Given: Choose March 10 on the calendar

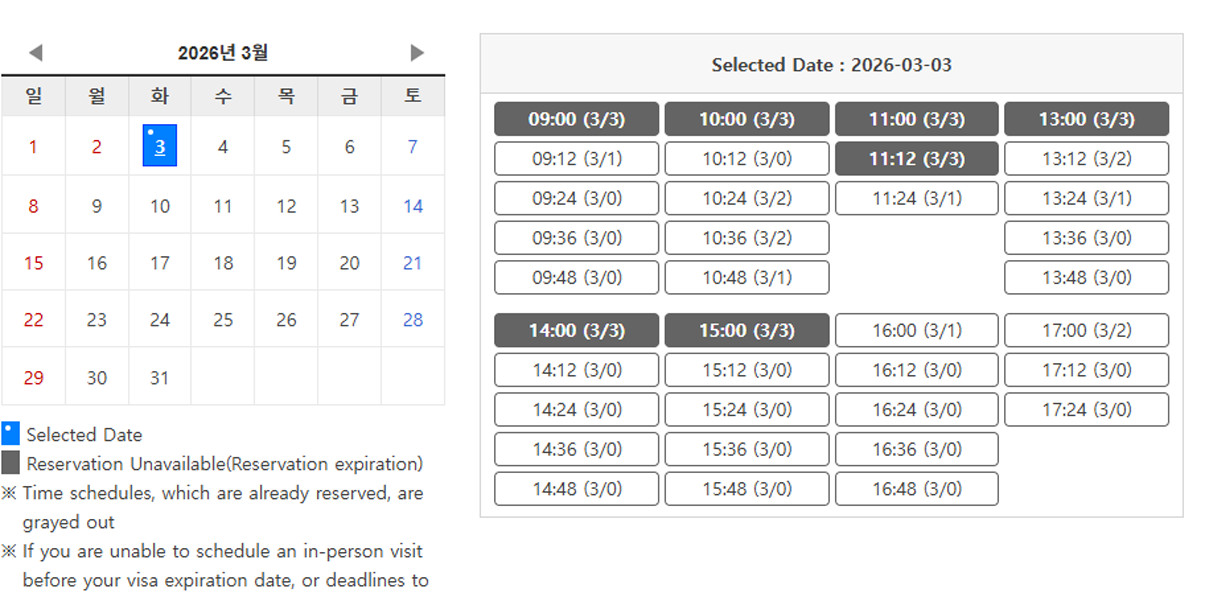Looking at the screenshot, I should [160, 206].
